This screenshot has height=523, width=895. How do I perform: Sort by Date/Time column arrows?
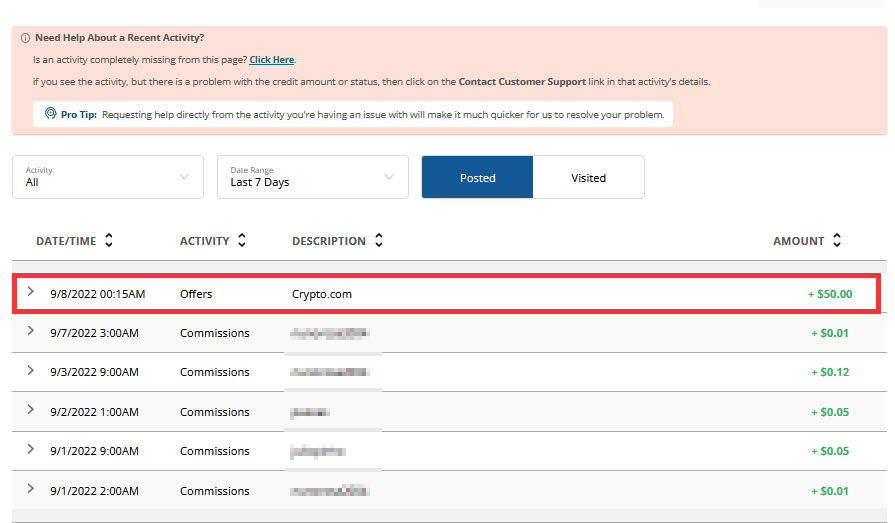pos(109,241)
